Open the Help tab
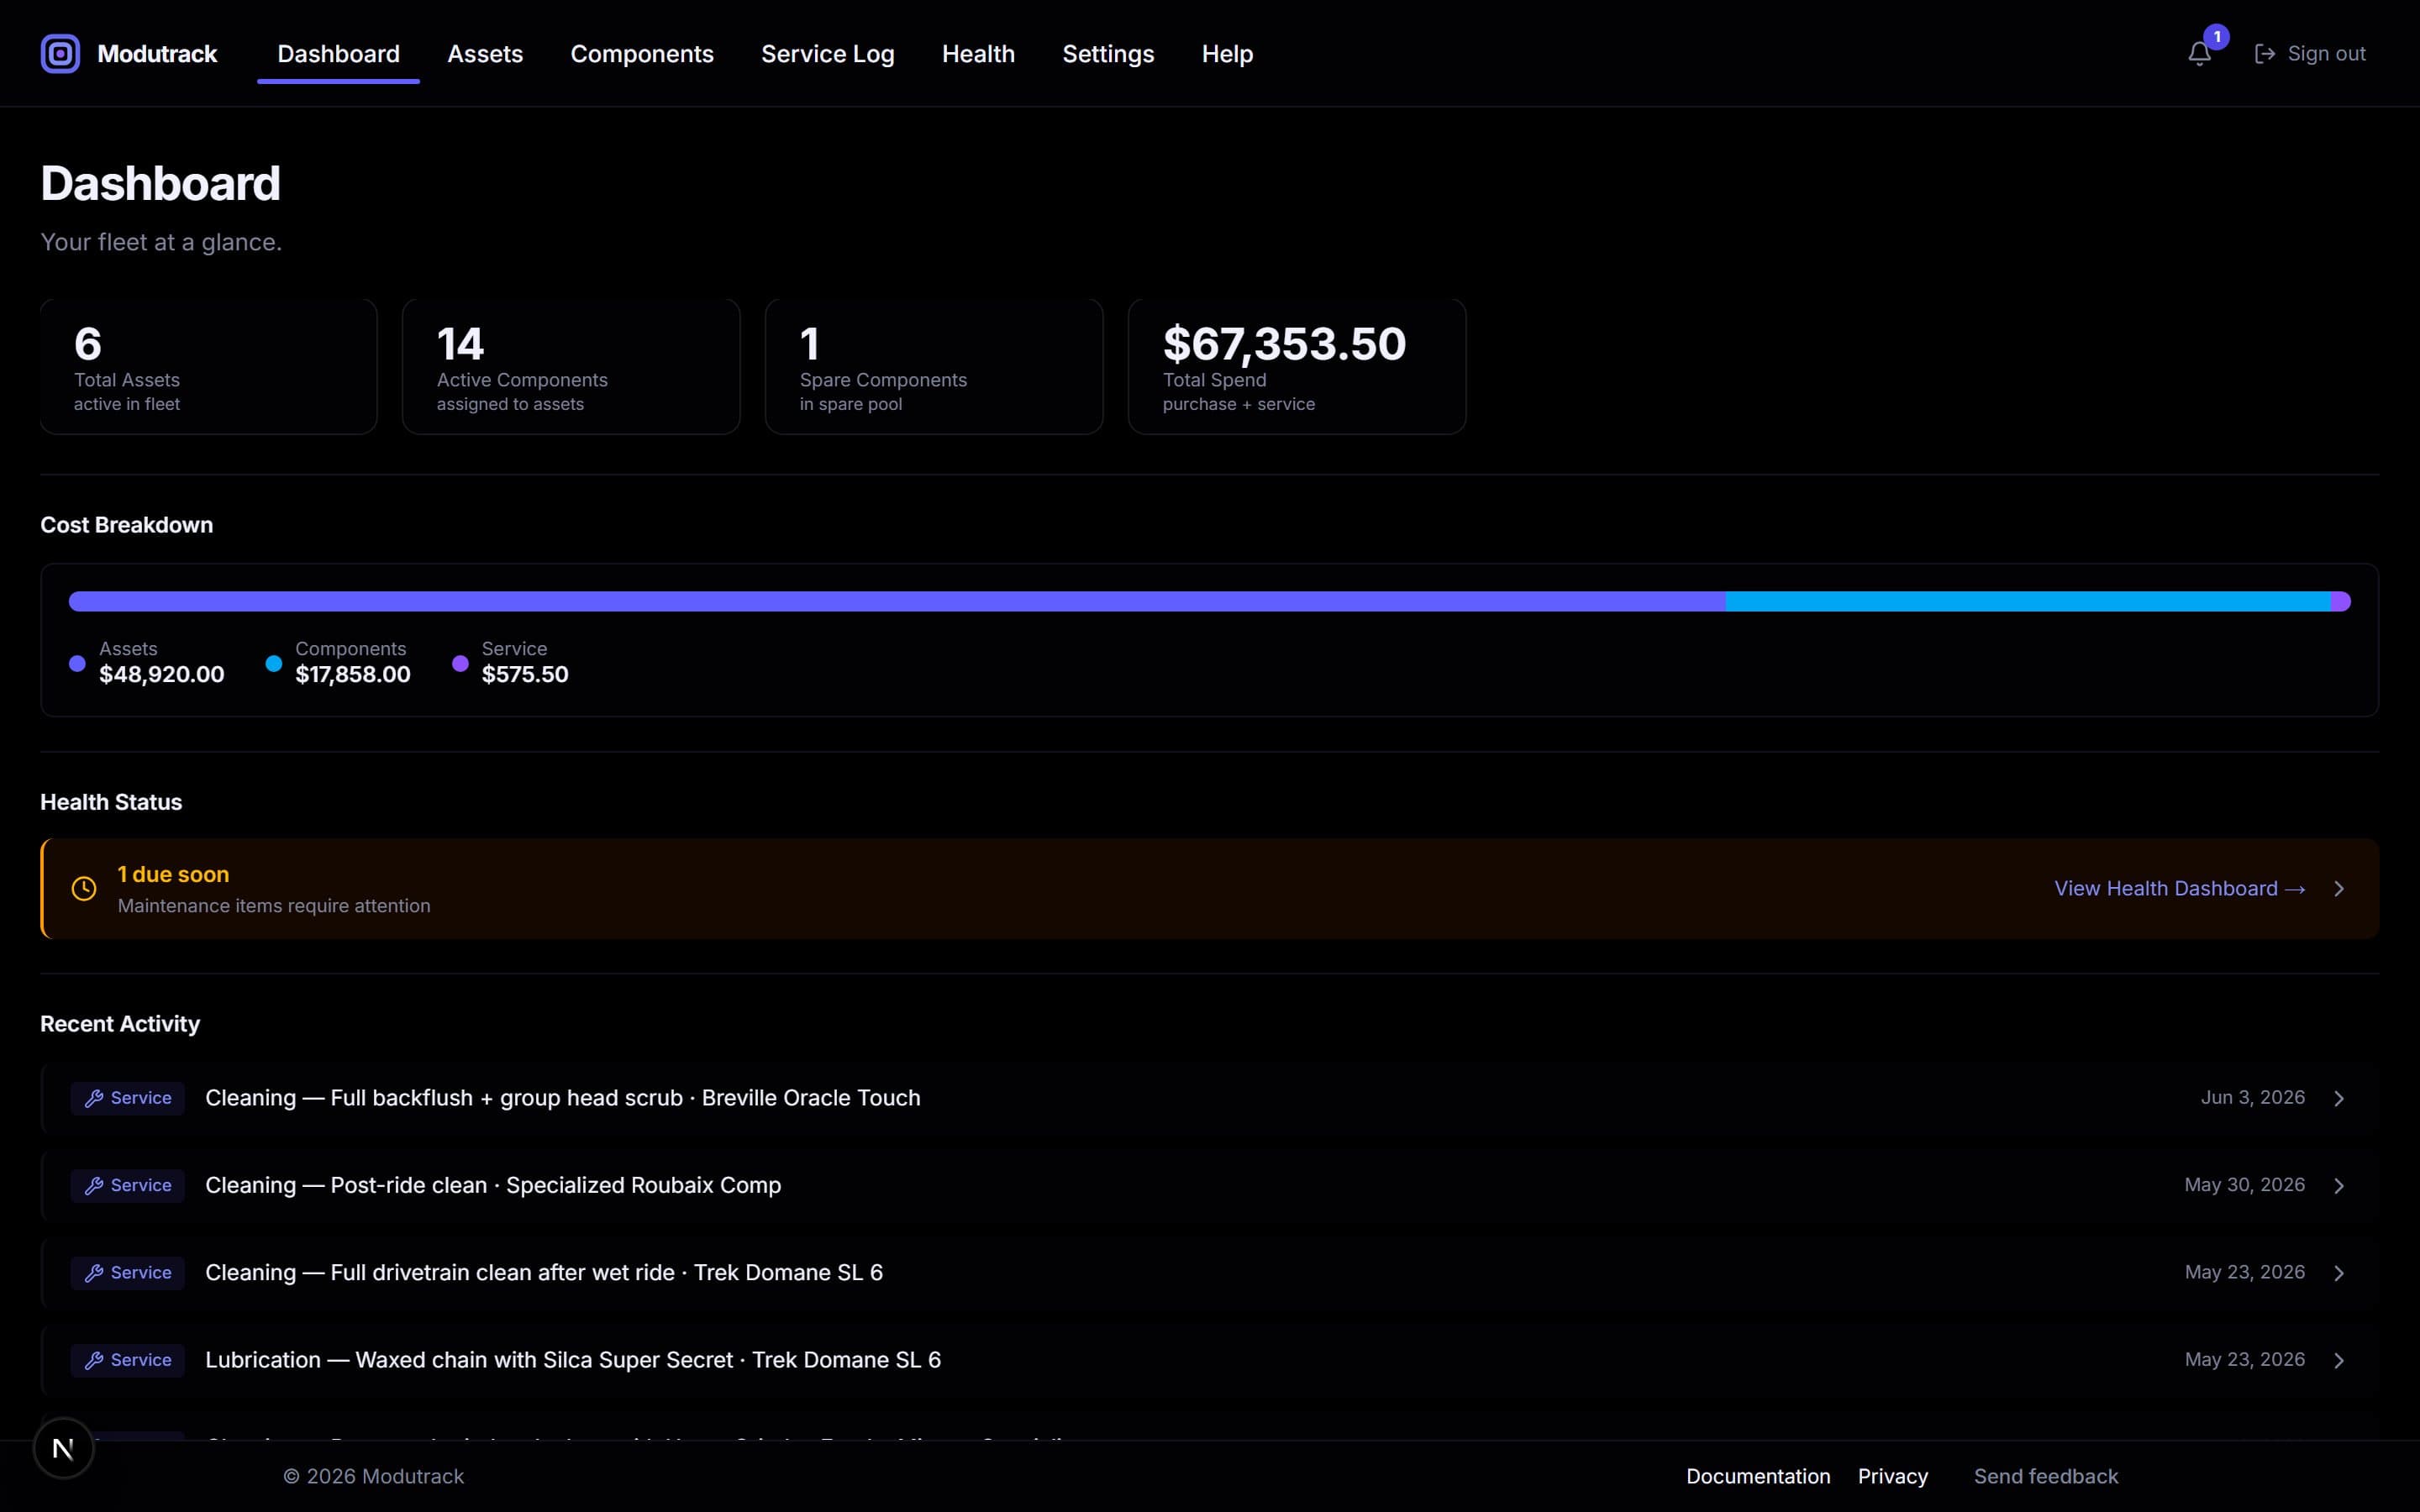The height and width of the screenshot is (1512, 2420). click(1227, 54)
